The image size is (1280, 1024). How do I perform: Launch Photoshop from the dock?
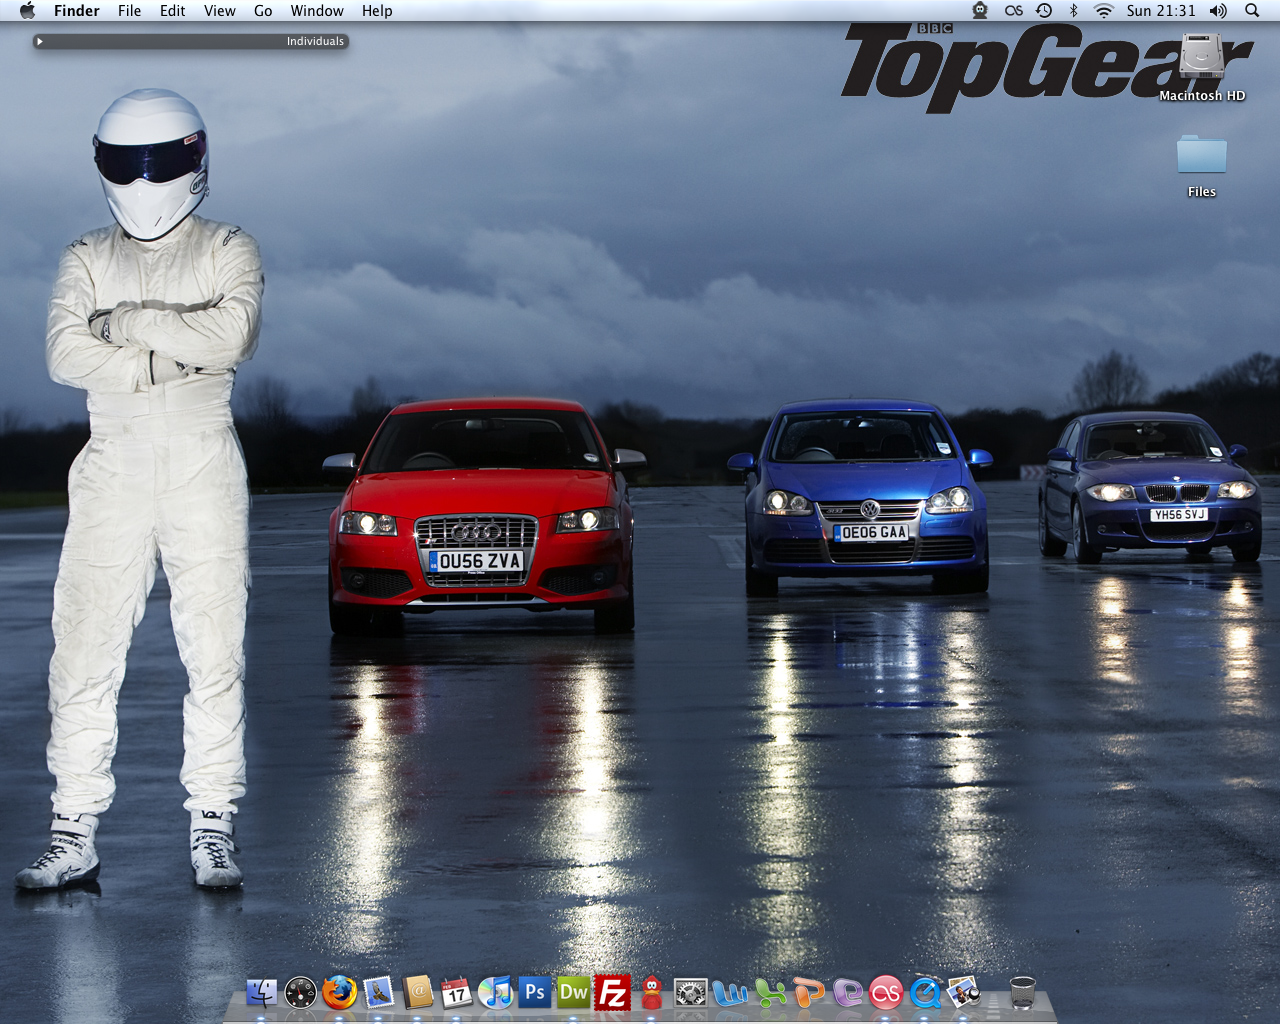click(535, 992)
